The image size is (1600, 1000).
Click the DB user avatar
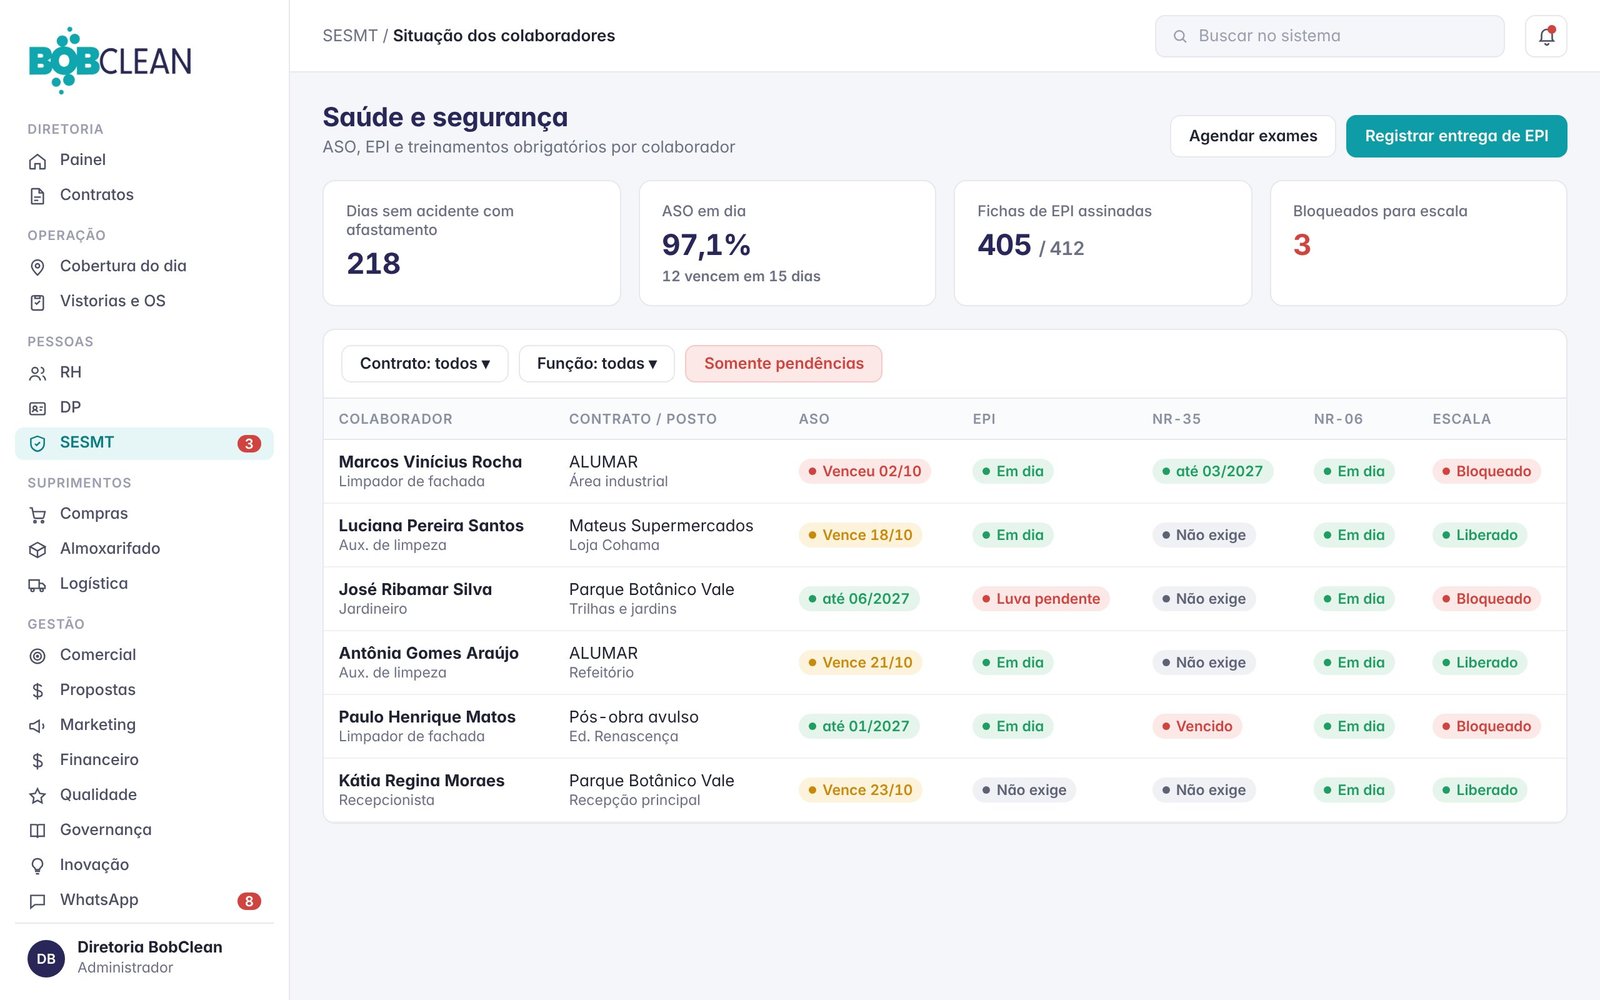(x=46, y=958)
